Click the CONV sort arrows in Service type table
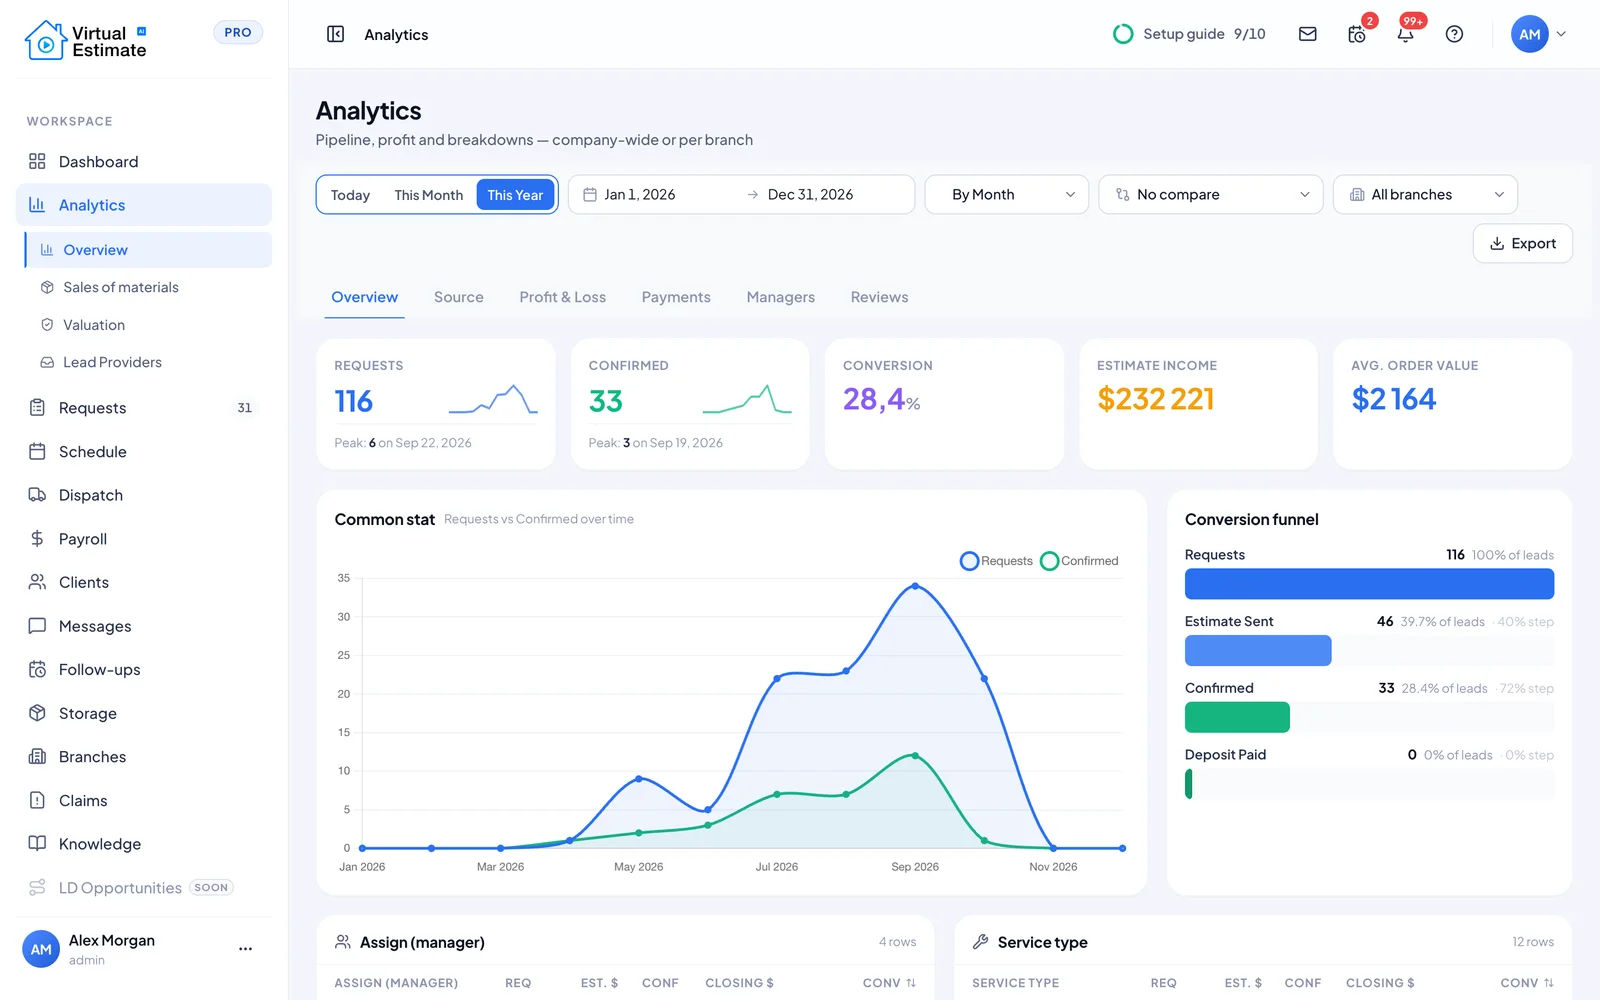1600x1000 pixels. coord(1549,983)
